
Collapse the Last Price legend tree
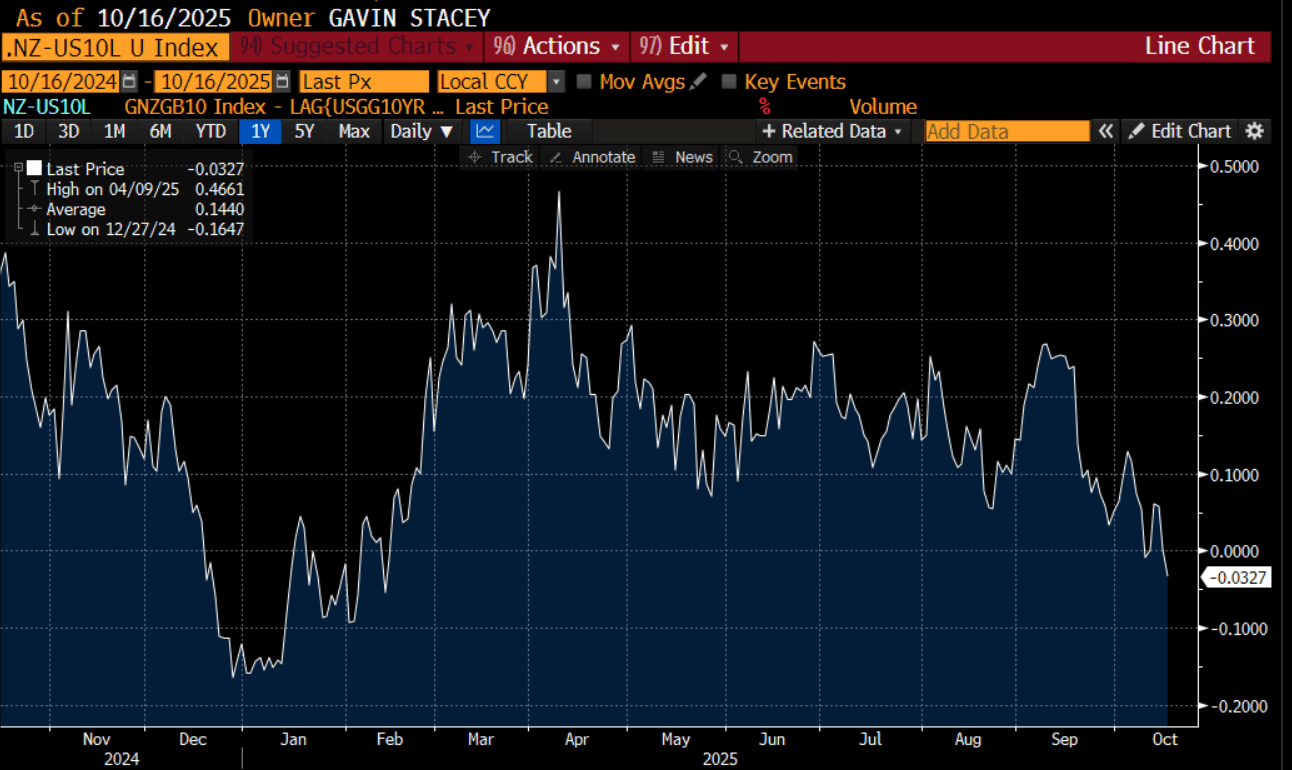click(x=18, y=168)
